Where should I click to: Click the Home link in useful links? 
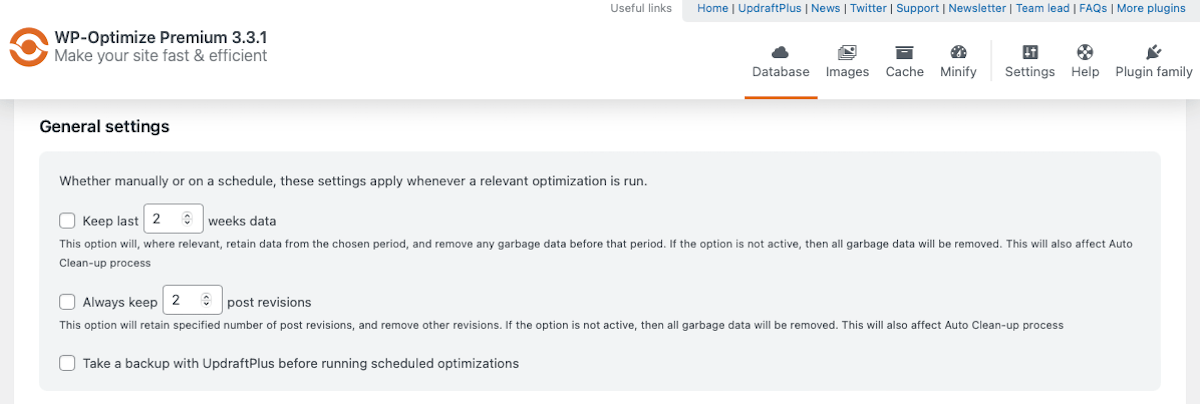pos(712,8)
